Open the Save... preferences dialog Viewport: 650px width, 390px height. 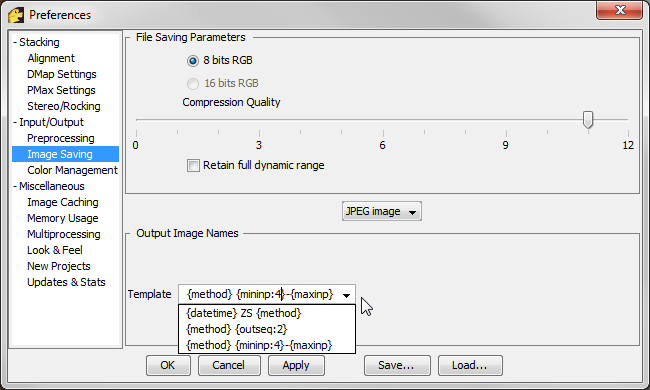397,366
